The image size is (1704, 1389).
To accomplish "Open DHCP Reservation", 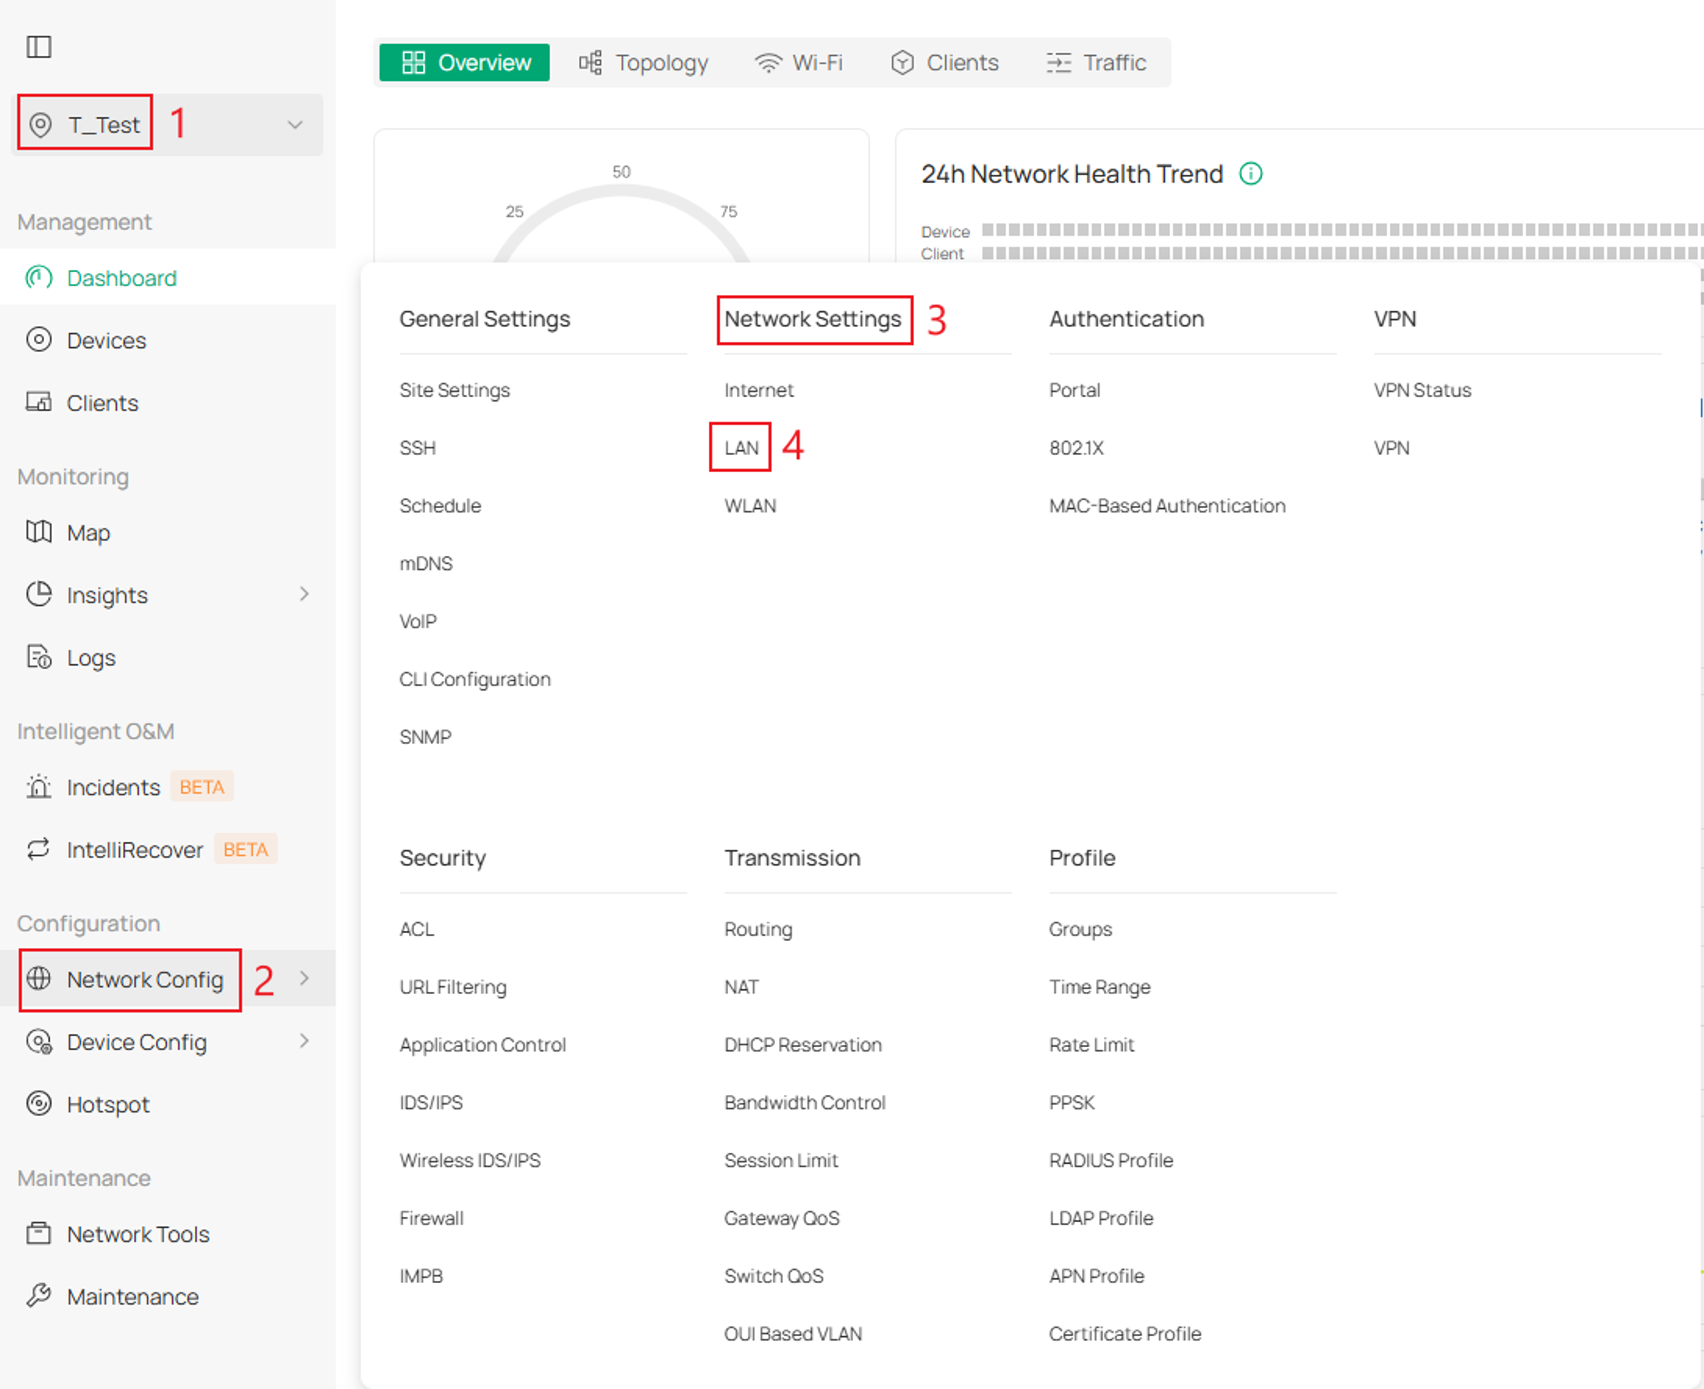I will 803,1045.
